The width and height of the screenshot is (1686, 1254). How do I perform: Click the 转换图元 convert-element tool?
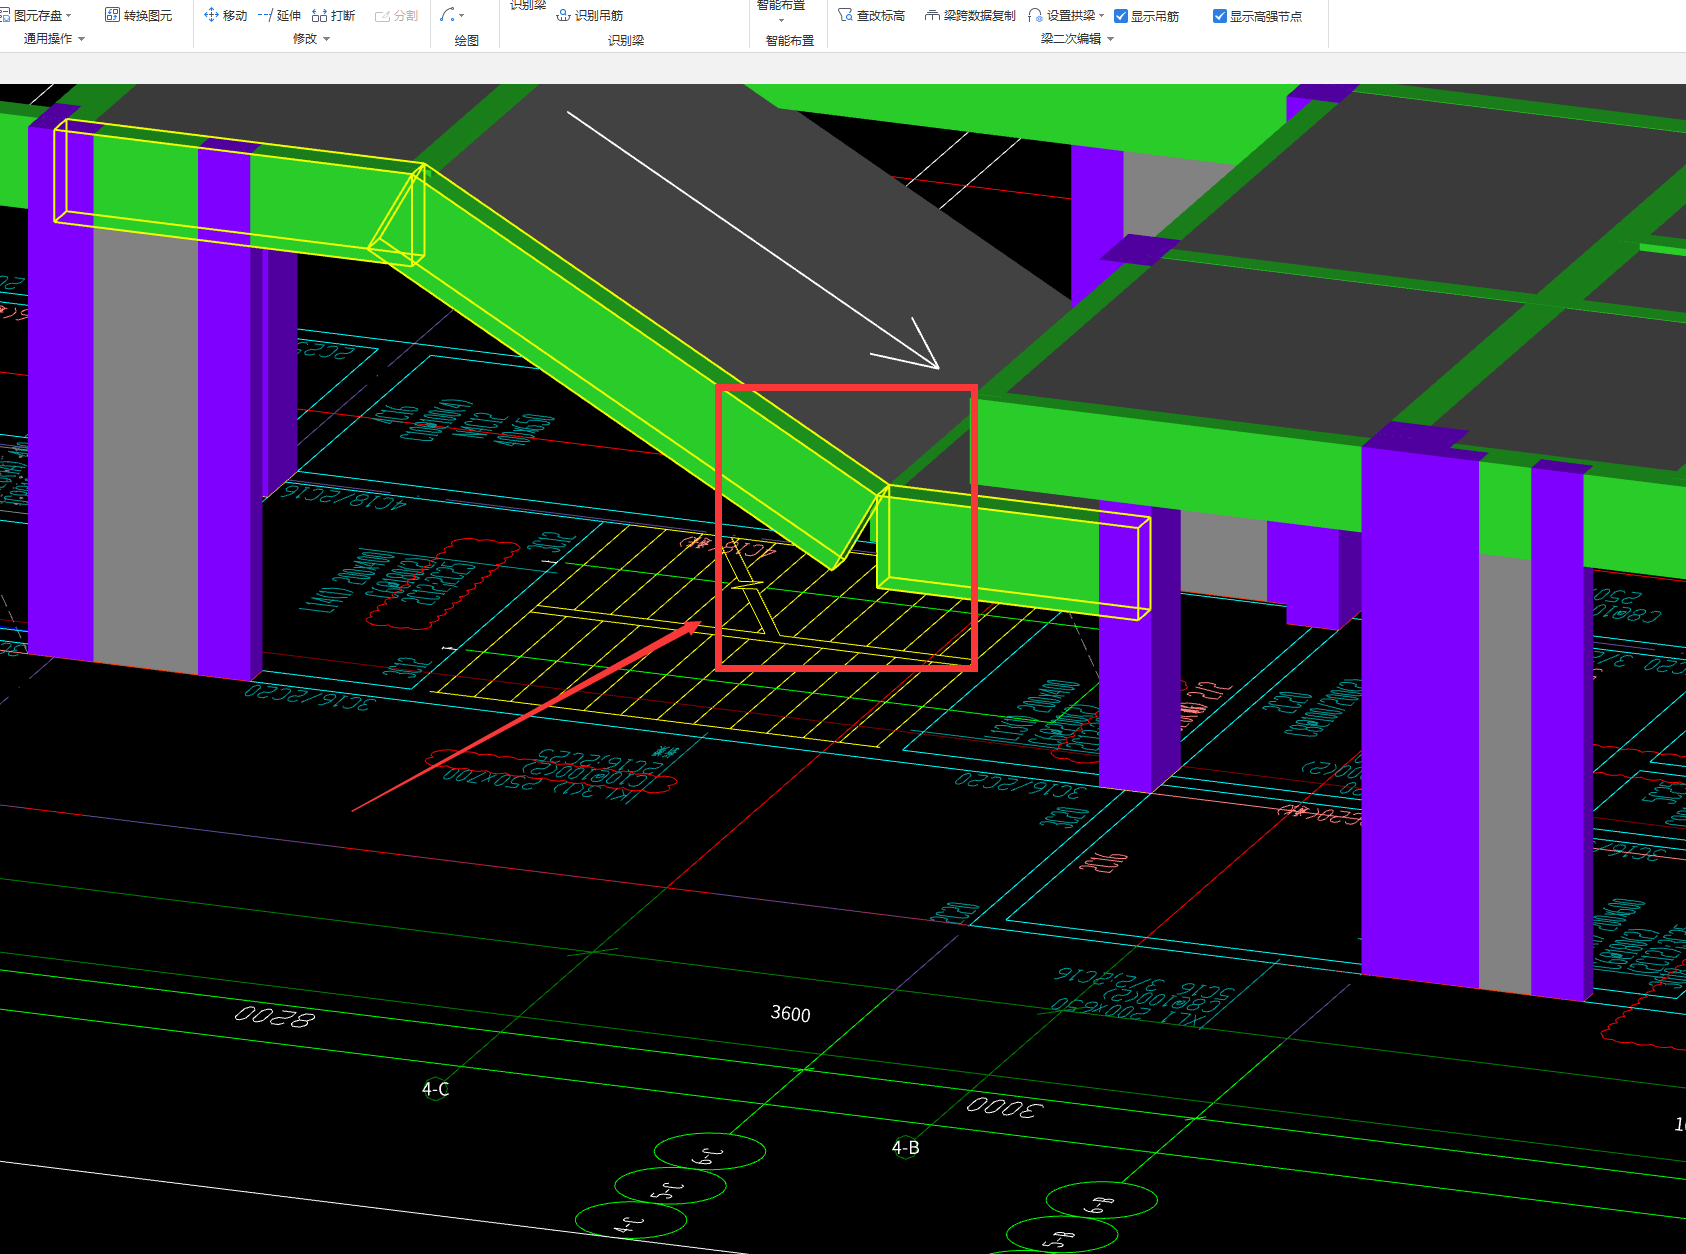coord(139,15)
